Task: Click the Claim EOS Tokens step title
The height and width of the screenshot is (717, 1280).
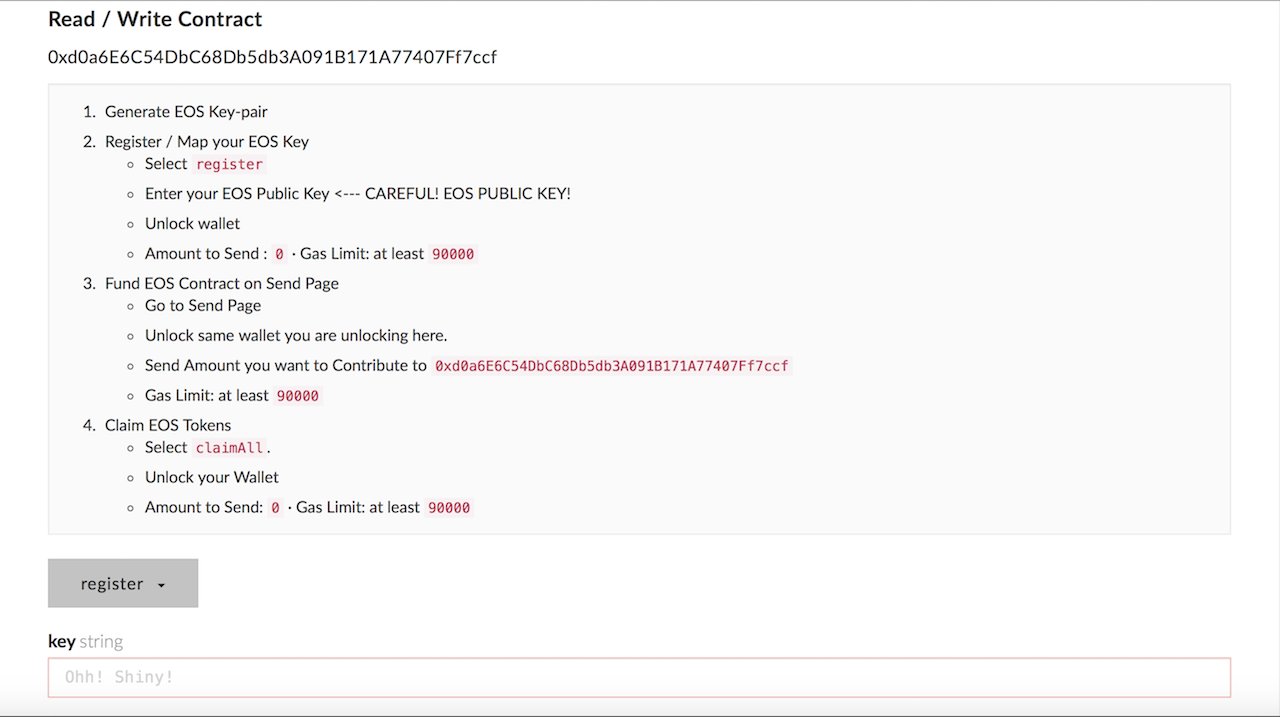Action: pyautogui.click(x=168, y=426)
